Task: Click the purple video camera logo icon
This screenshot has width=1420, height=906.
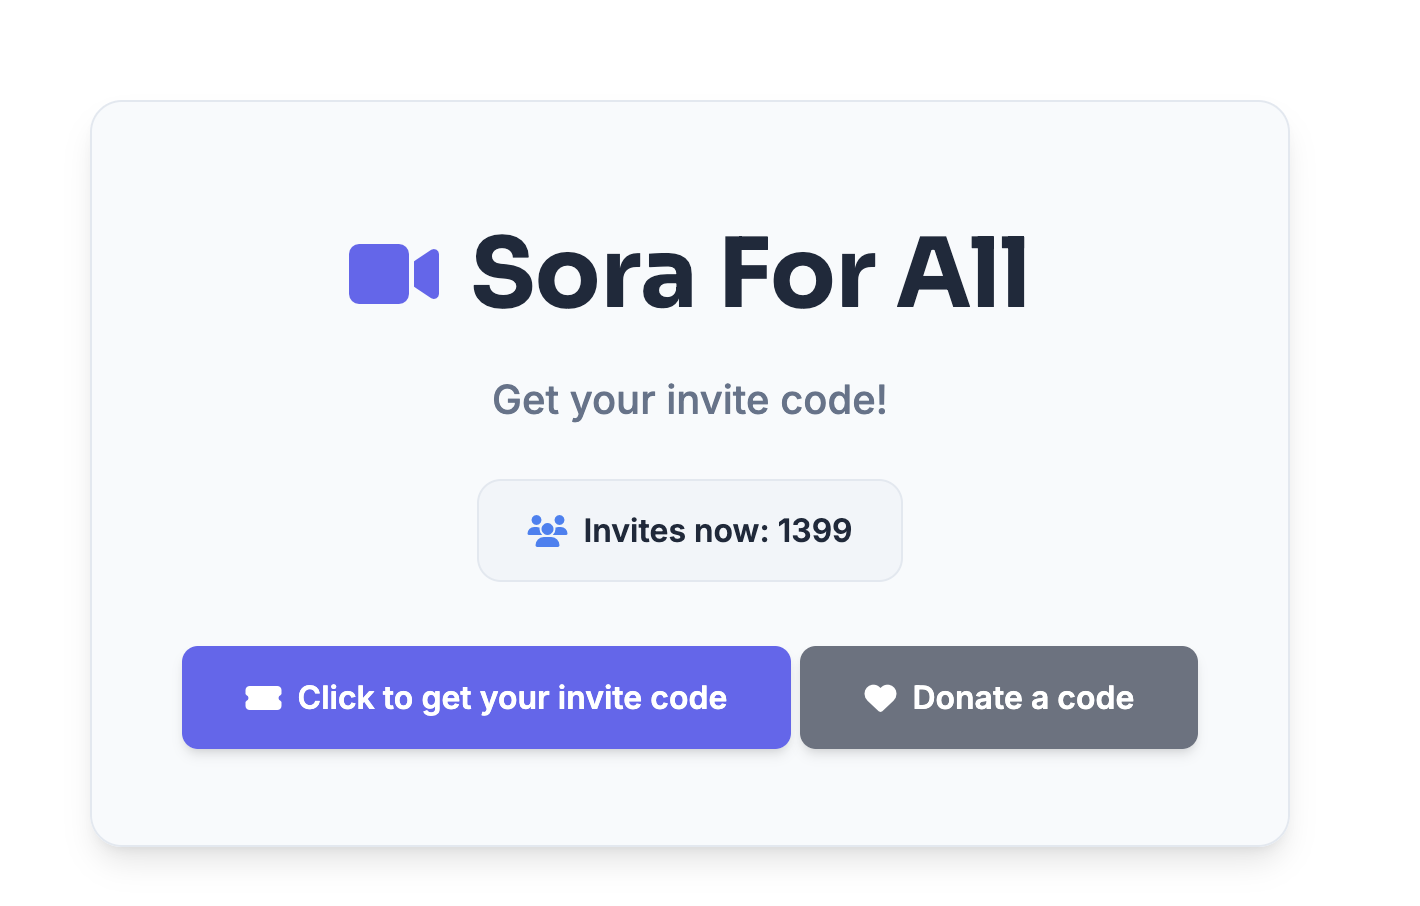Action: pos(393,273)
